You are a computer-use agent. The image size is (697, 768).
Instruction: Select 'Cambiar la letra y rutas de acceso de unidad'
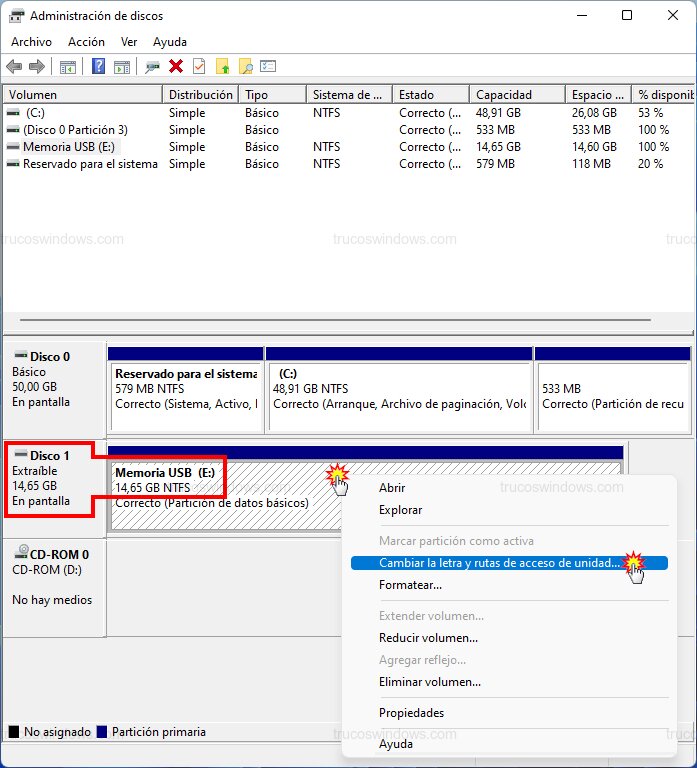click(499, 563)
